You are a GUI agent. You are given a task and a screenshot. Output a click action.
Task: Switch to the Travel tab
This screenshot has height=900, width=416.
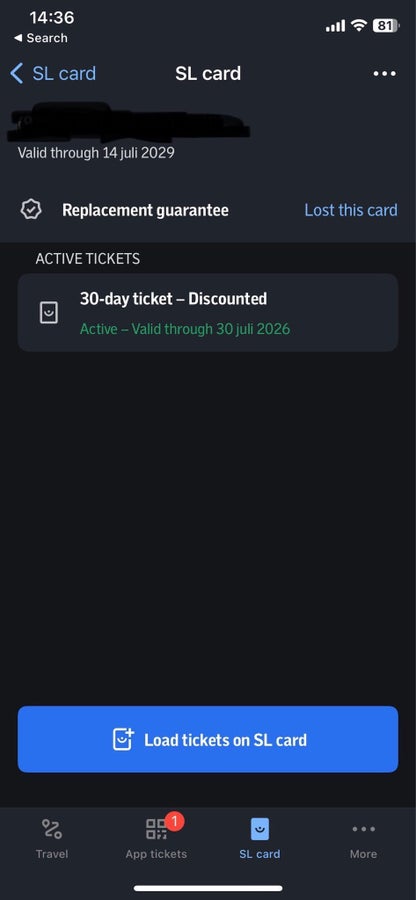[x=52, y=838]
